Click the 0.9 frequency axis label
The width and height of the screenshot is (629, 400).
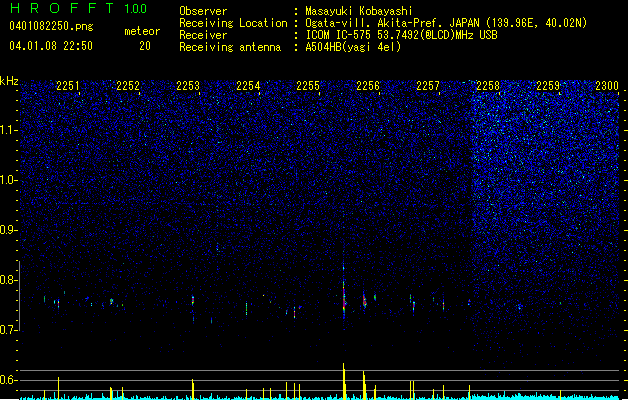(9, 230)
